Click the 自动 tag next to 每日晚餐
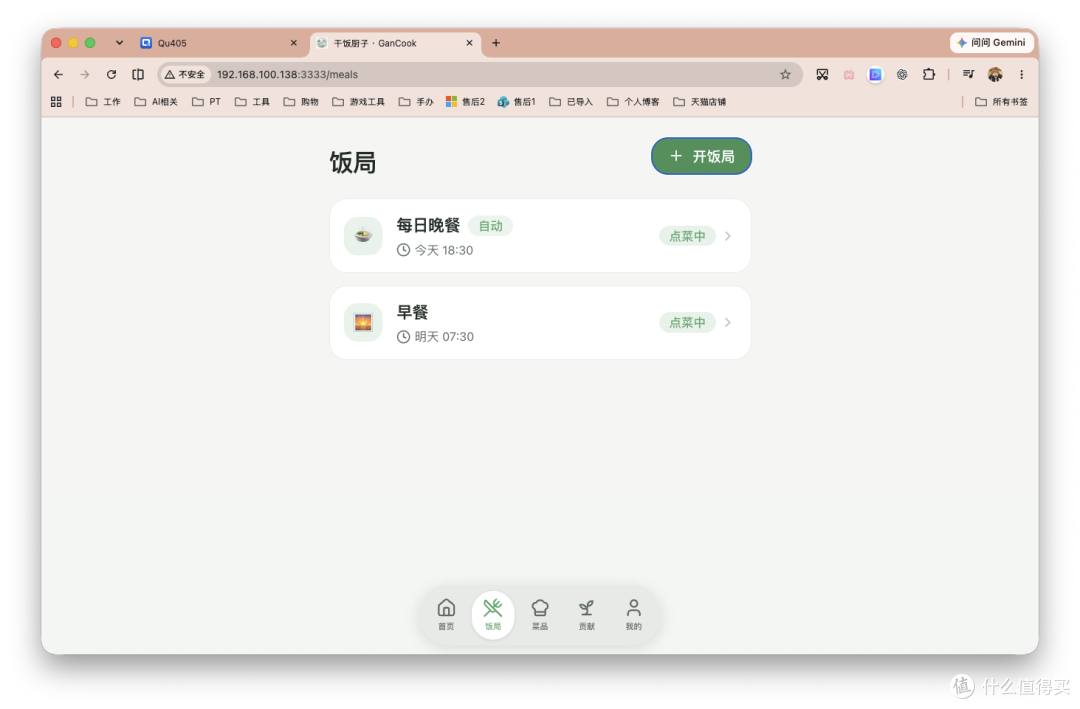The height and width of the screenshot is (709, 1080). click(x=490, y=226)
